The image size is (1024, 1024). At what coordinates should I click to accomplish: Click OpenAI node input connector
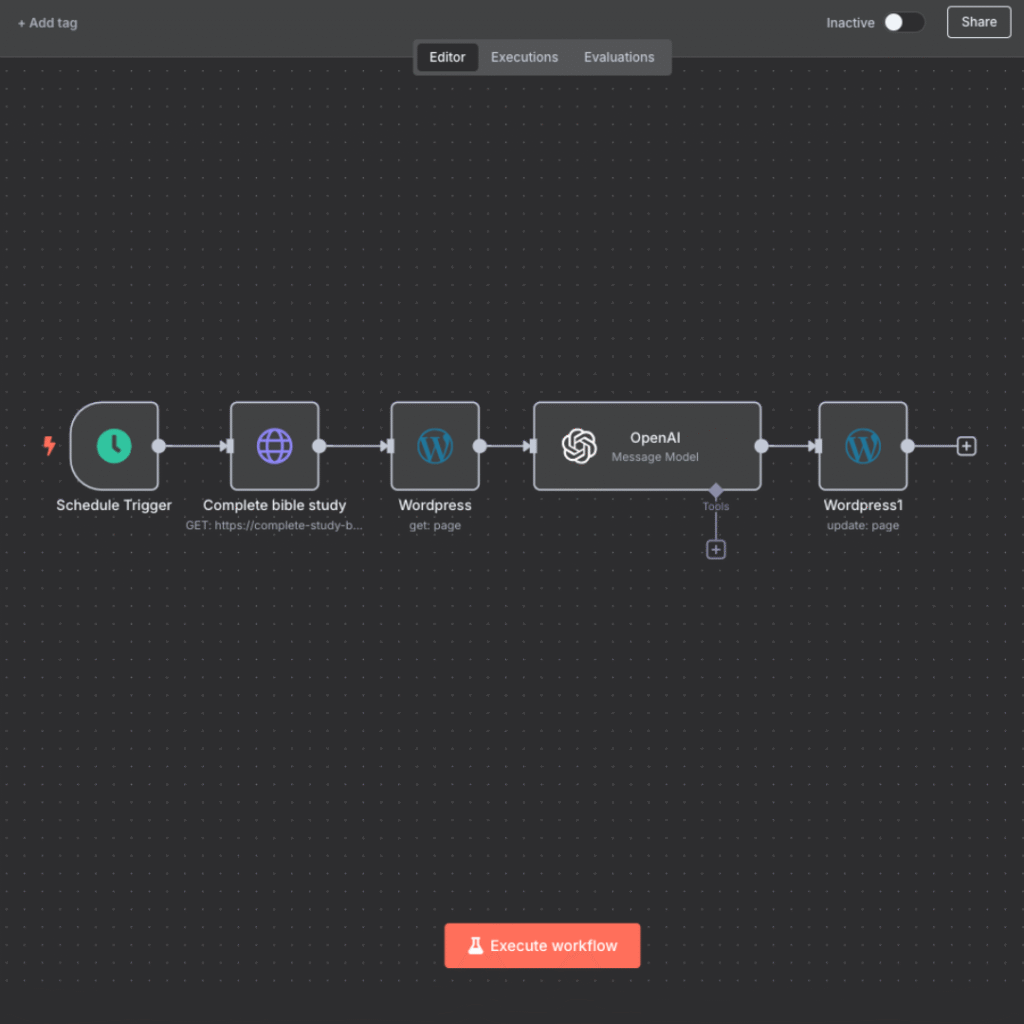532,446
